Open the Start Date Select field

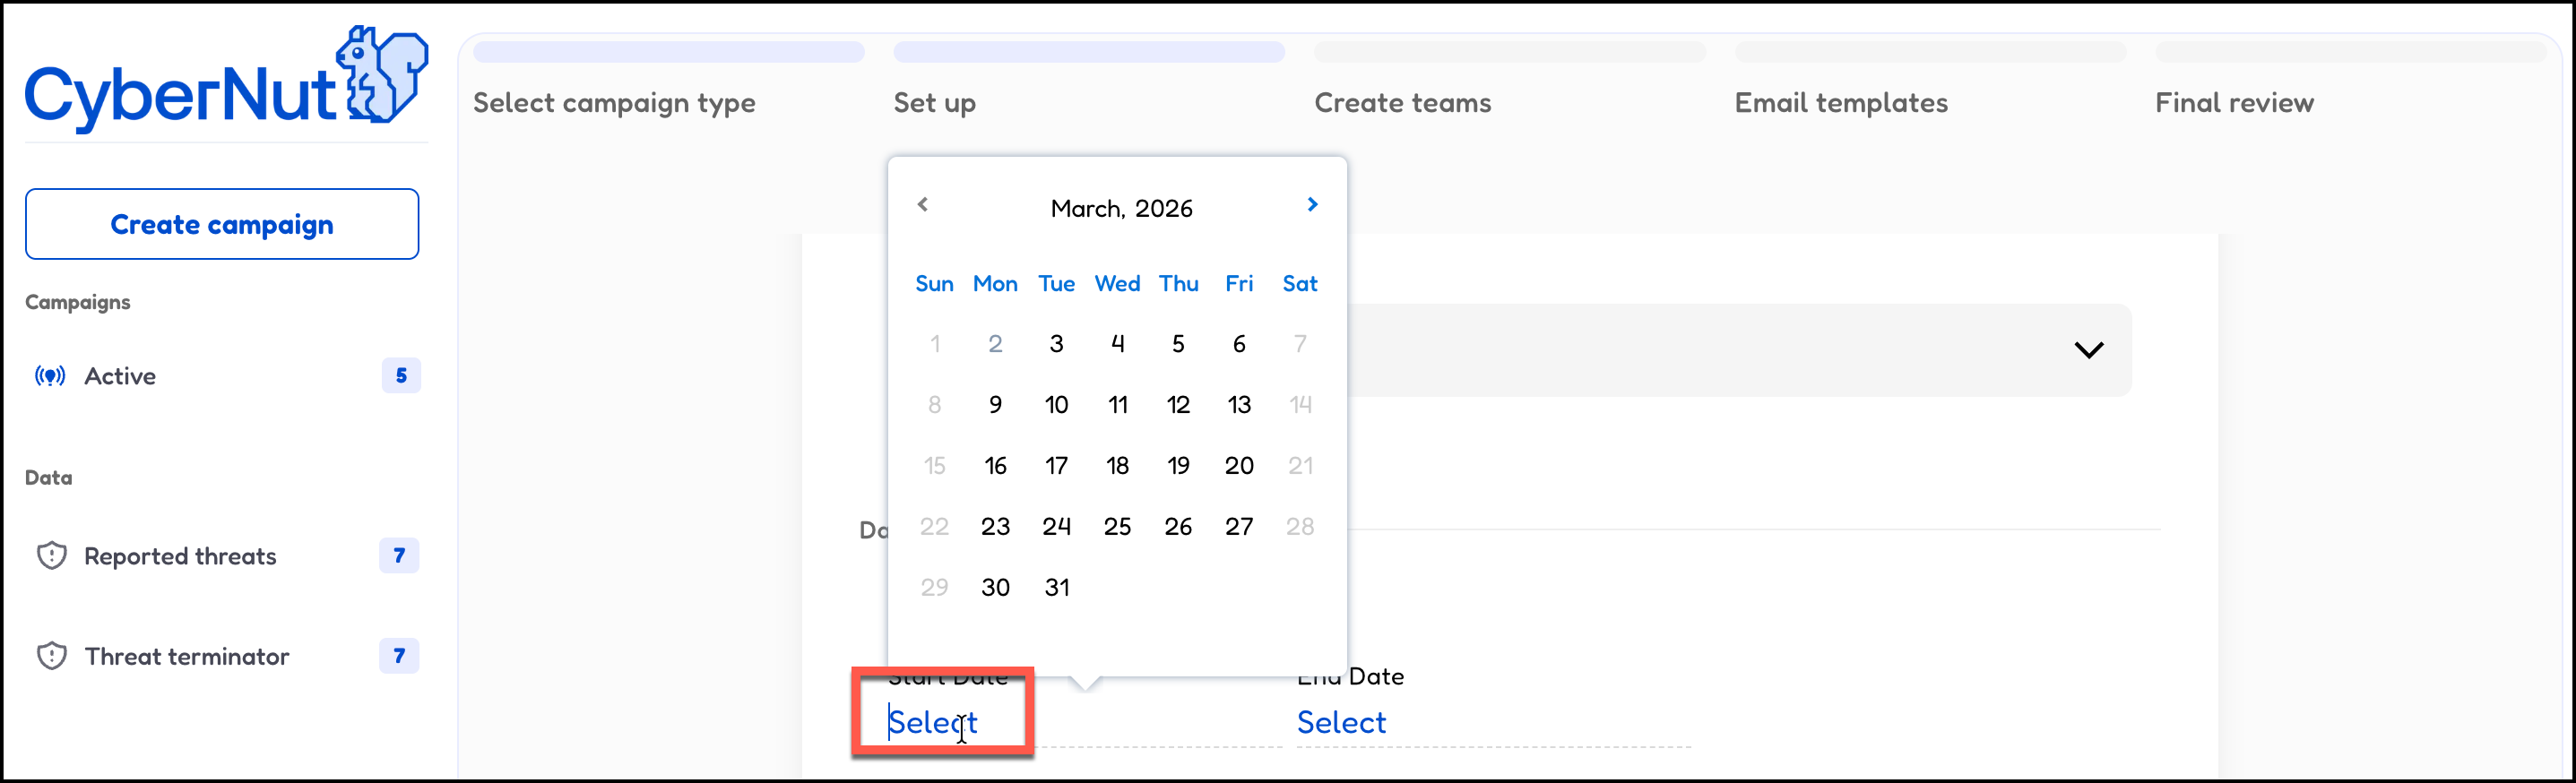pyautogui.click(x=932, y=722)
